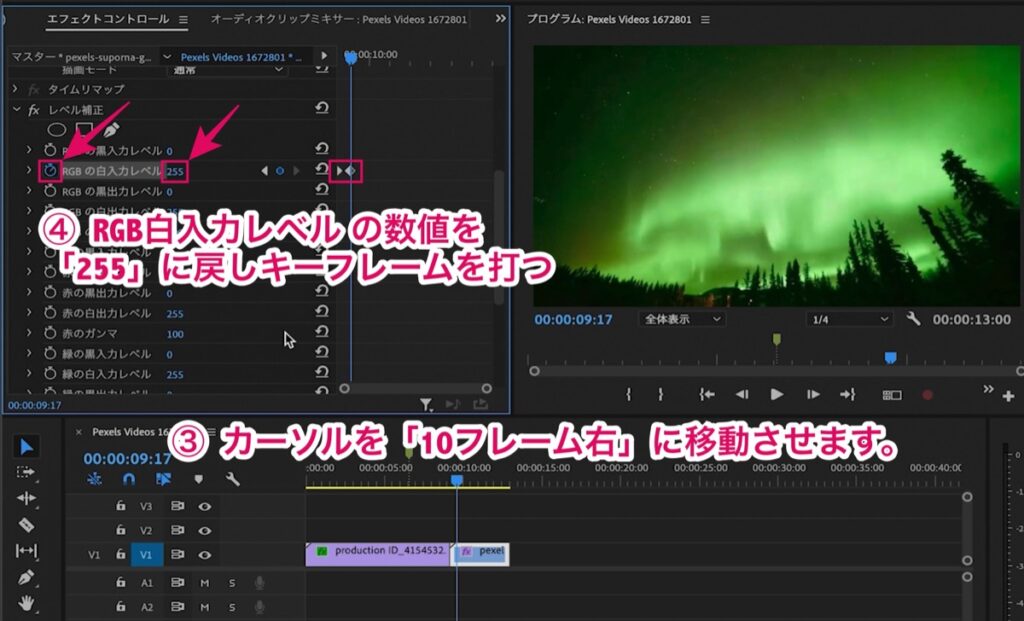Open program monitor wrench settings

point(913,319)
